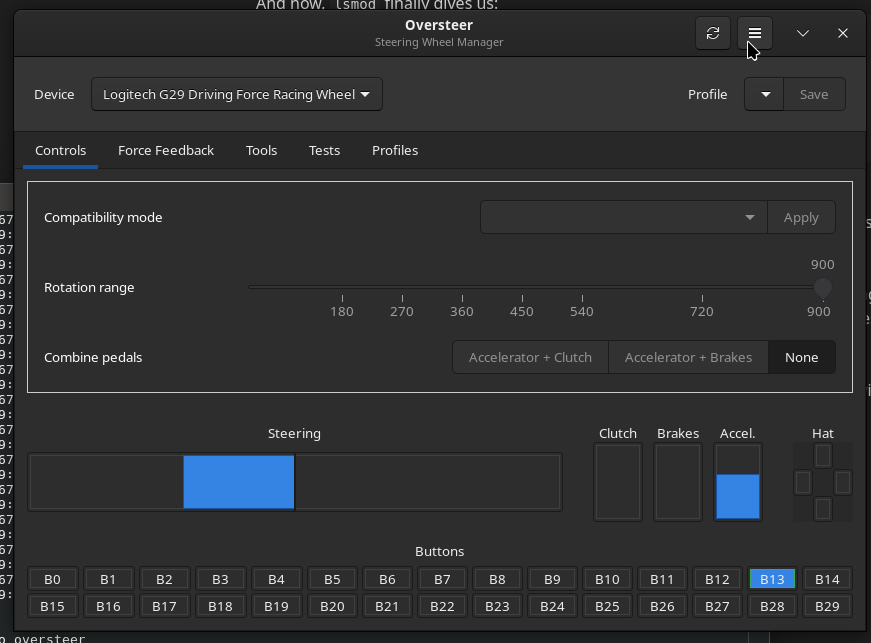This screenshot has height=643, width=871.
Task: Expand the Profile selection dropdown
Action: point(765,94)
